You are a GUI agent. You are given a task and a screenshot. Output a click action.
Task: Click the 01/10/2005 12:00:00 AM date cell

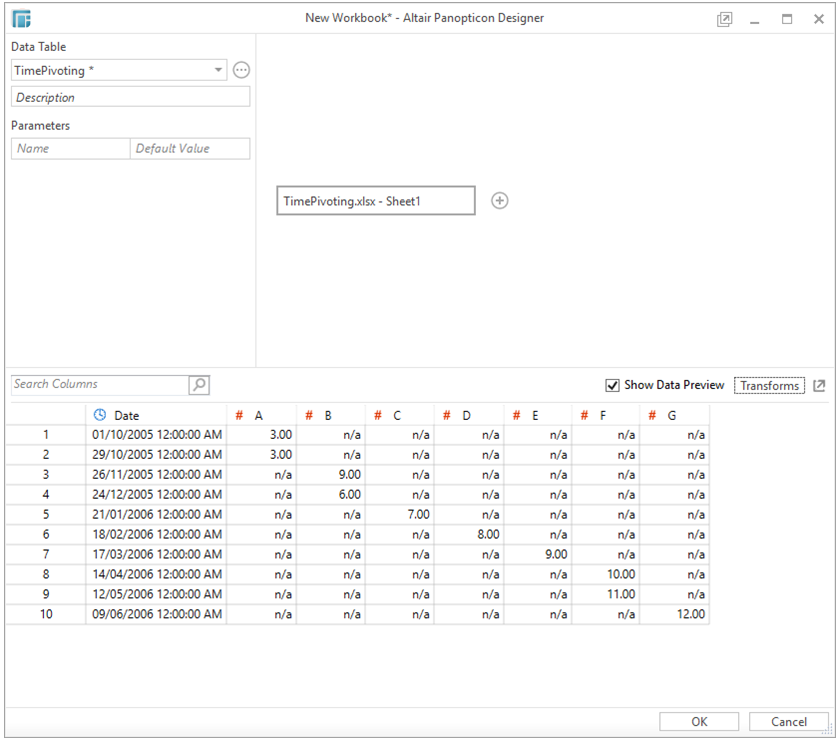coord(156,435)
